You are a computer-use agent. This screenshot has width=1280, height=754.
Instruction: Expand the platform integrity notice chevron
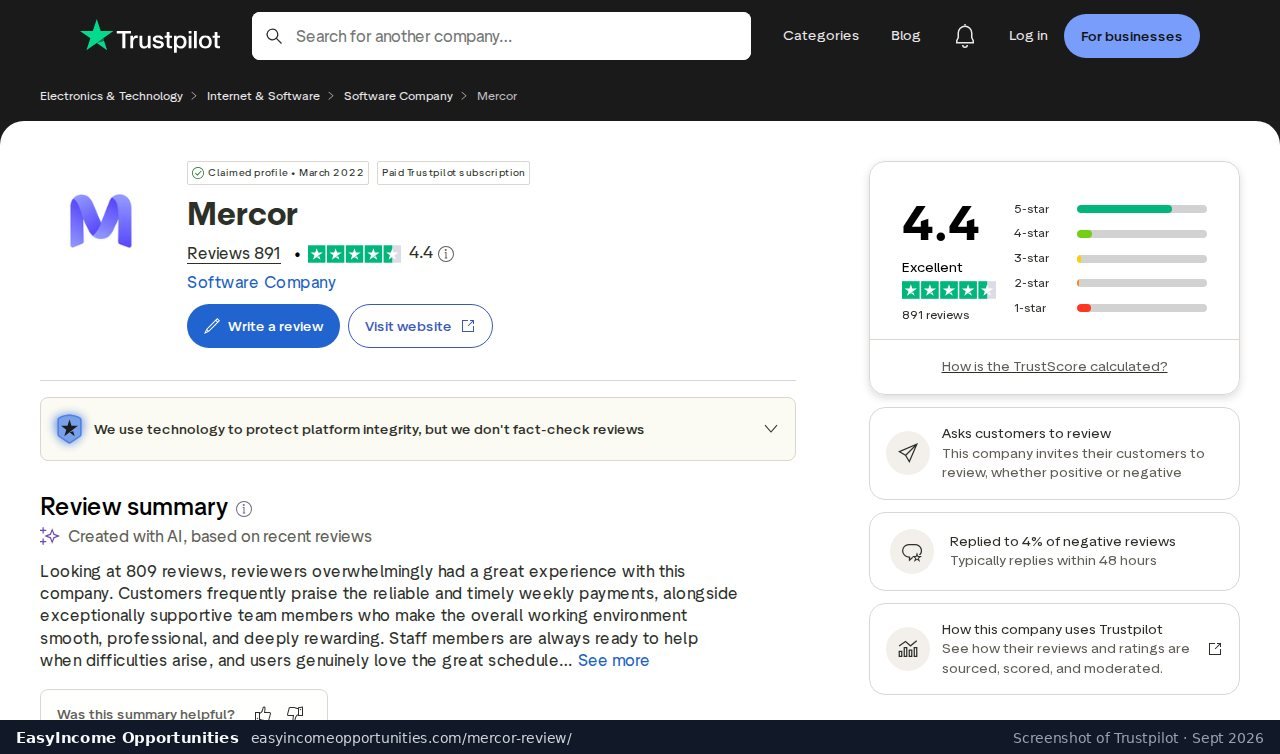[x=771, y=429]
